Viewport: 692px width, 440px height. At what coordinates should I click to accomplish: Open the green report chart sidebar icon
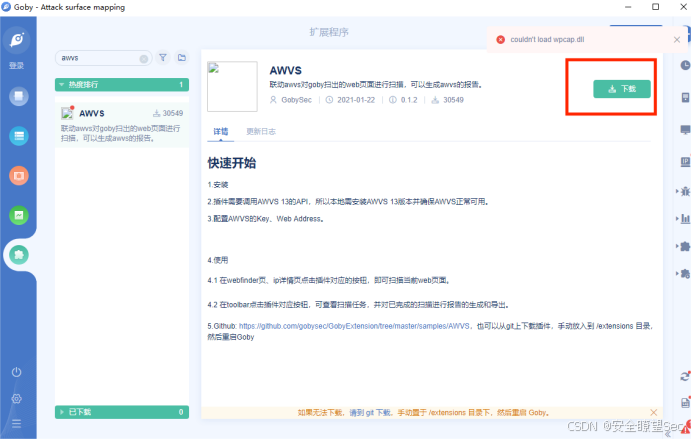pyautogui.click(x=19, y=215)
